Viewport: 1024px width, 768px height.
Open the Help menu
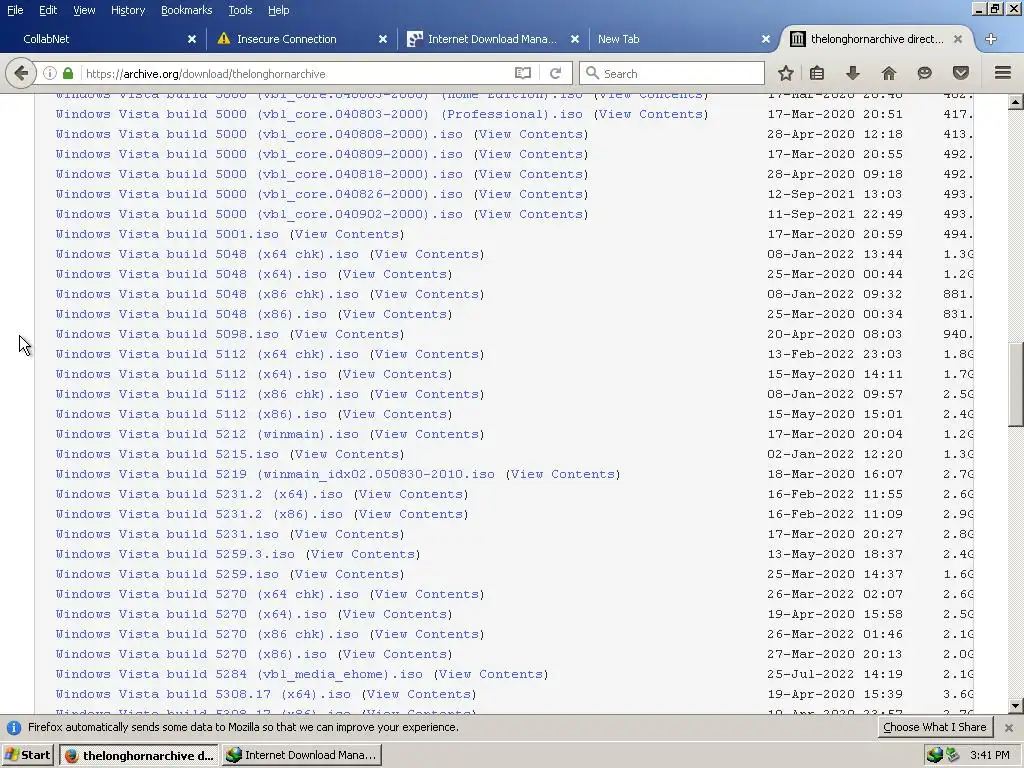(279, 10)
